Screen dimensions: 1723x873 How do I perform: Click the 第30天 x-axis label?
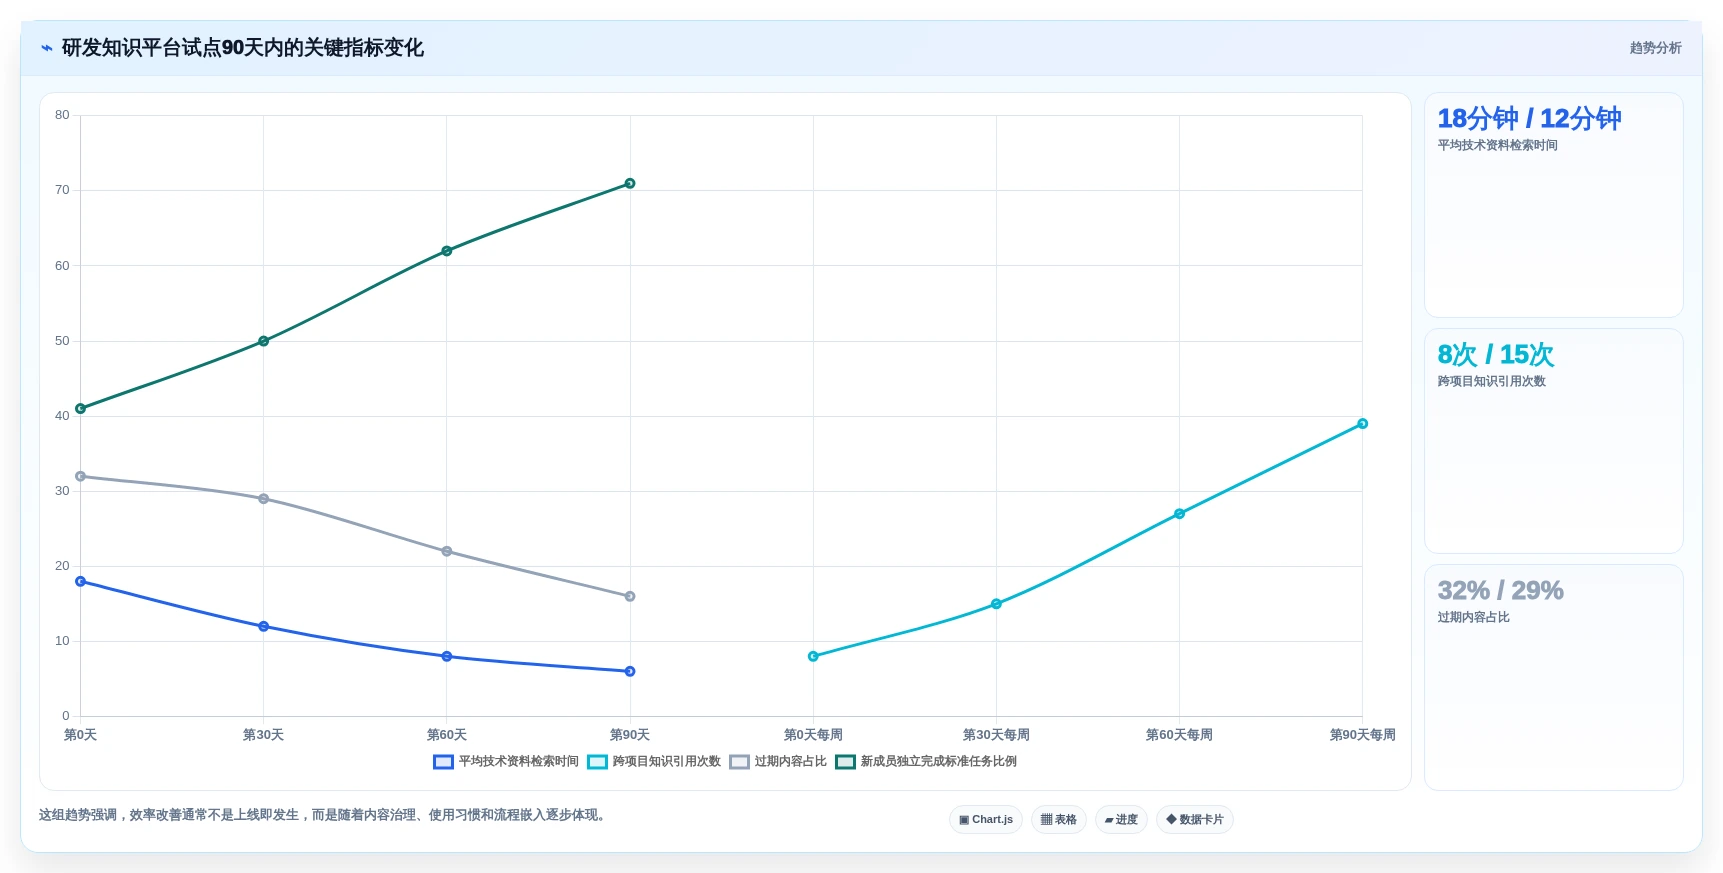pos(264,735)
